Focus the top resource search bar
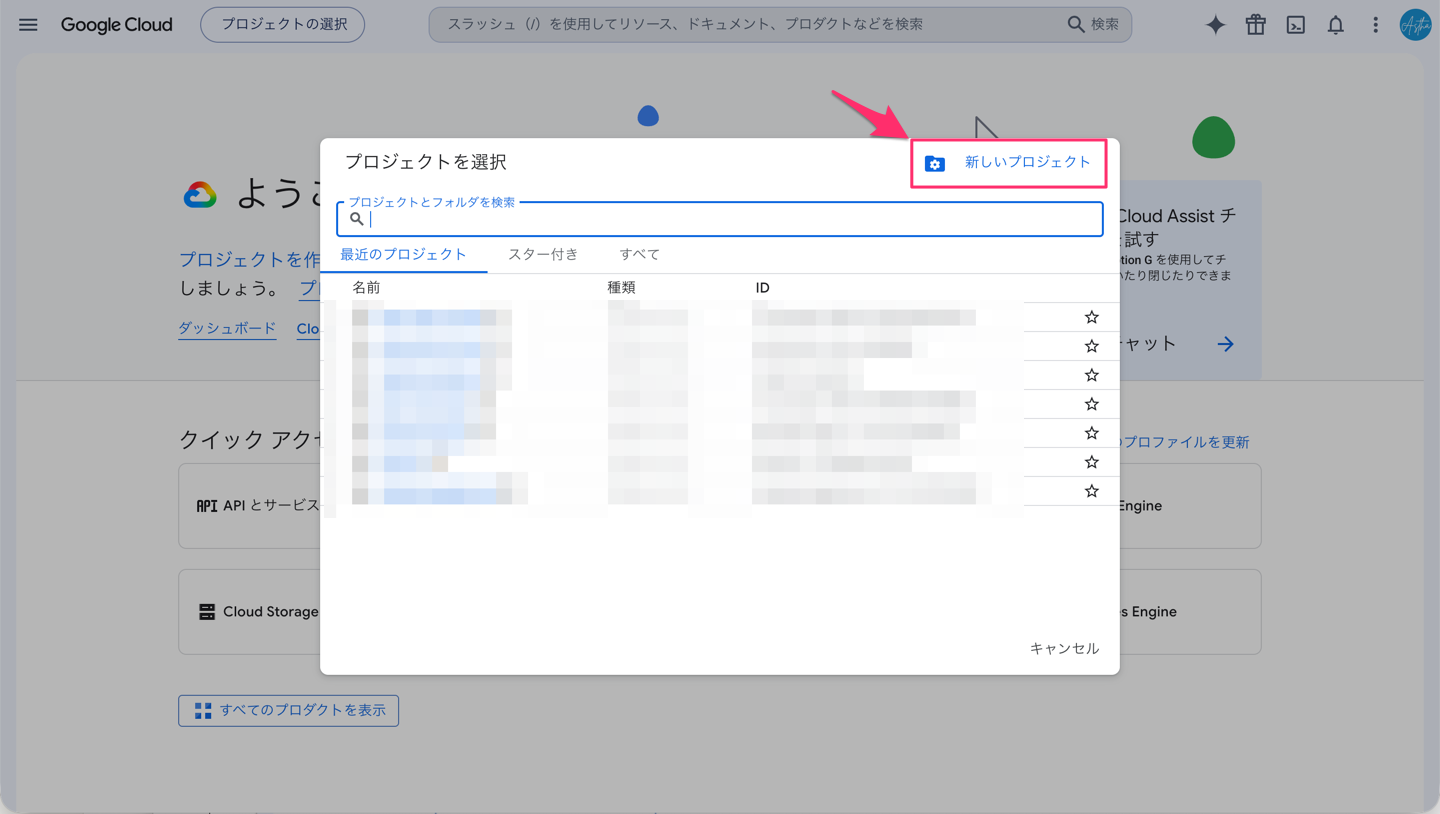 tap(780, 24)
